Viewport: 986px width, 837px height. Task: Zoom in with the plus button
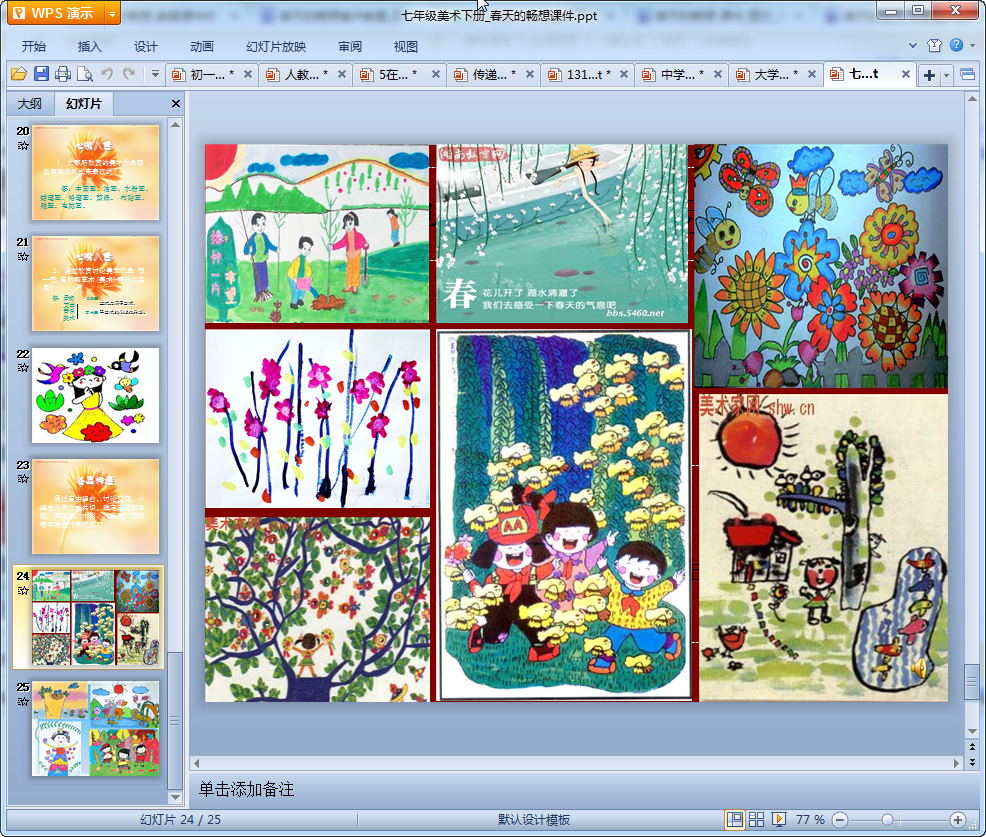(x=958, y=819)
